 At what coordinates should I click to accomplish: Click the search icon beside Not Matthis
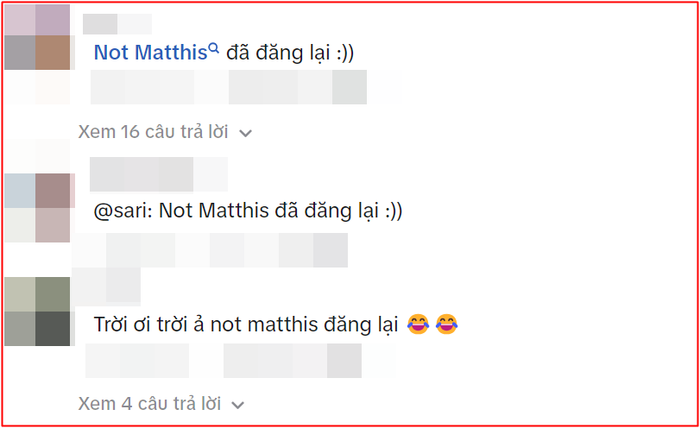click(x=214, y=48)
